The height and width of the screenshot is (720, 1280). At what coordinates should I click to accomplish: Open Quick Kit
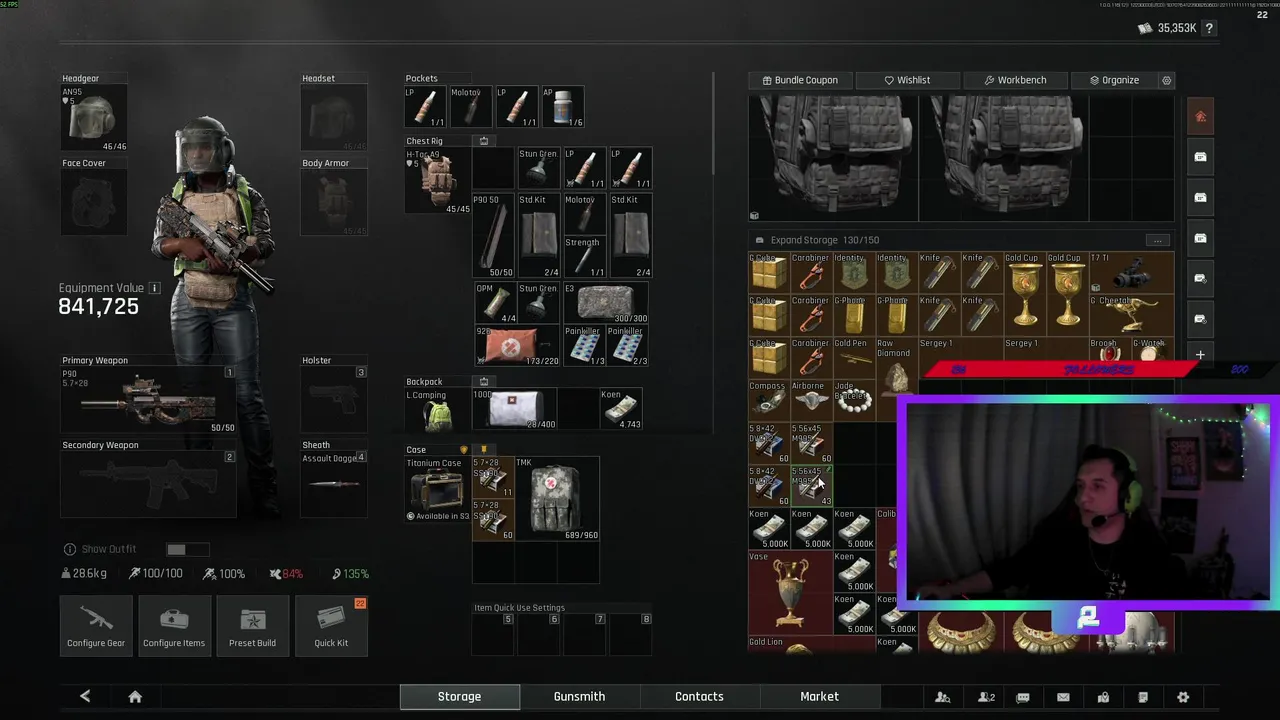pyautogui.click(x=331, y=626)
